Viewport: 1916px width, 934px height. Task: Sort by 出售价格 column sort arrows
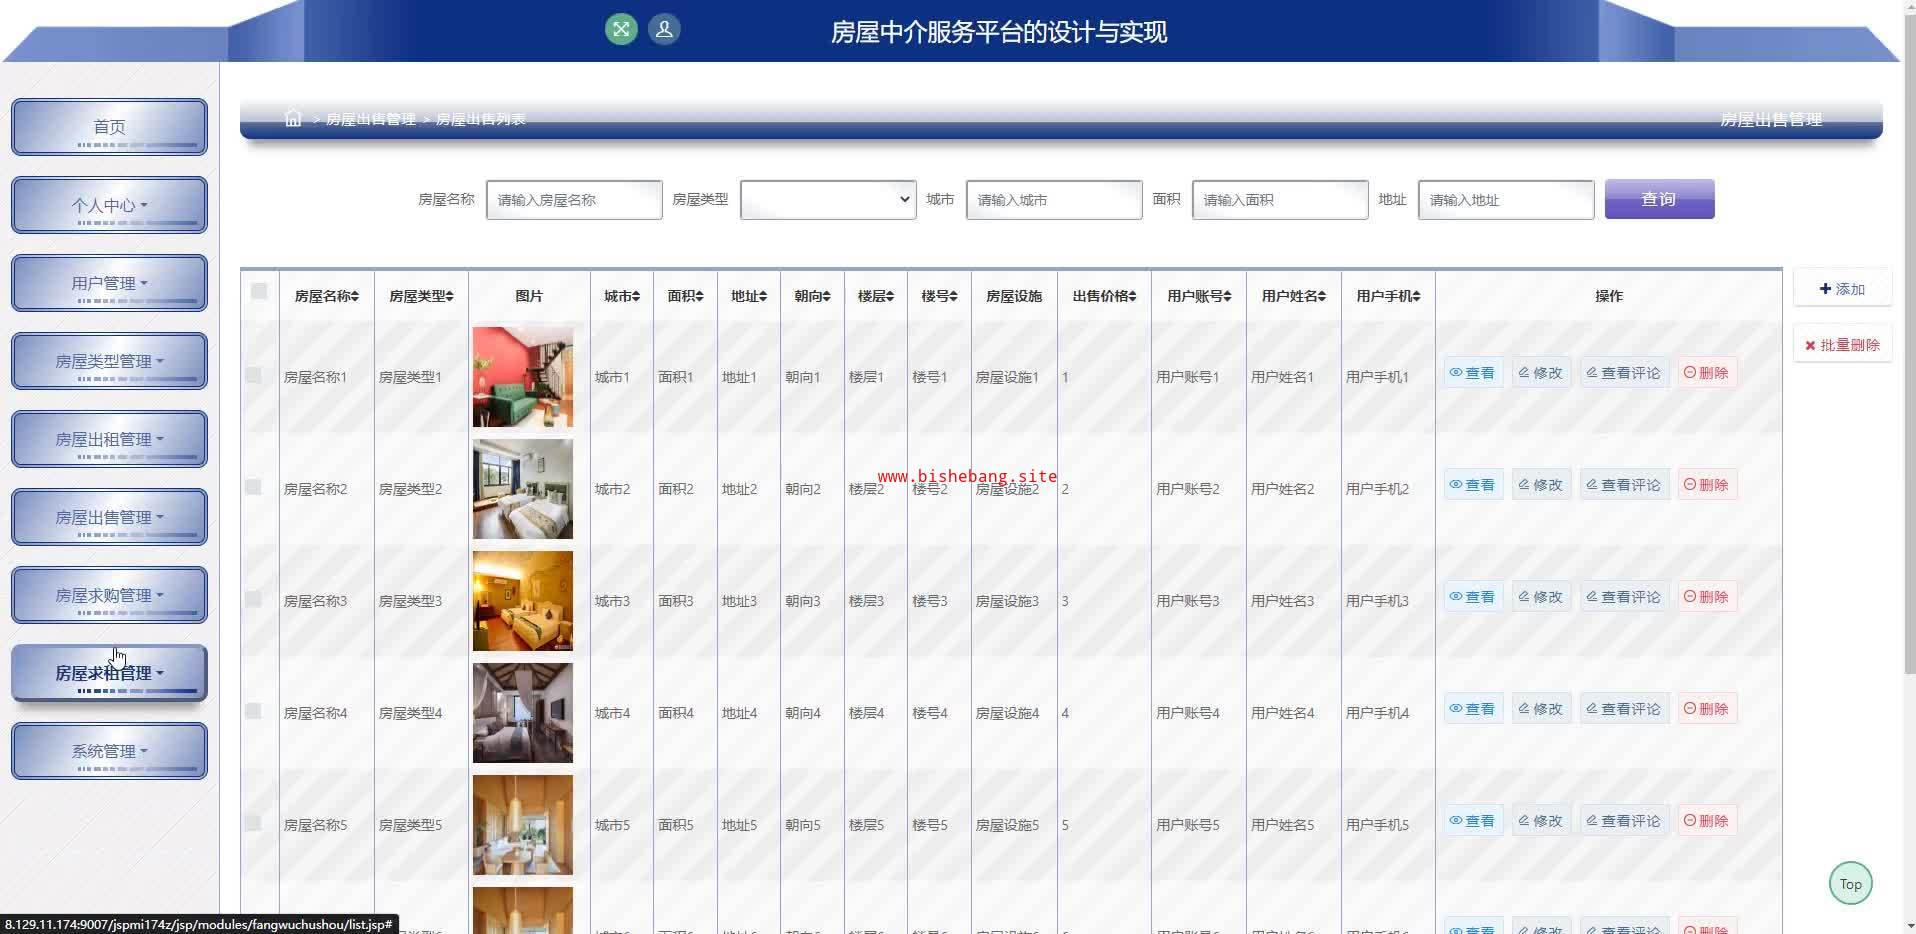[1132, 297]
